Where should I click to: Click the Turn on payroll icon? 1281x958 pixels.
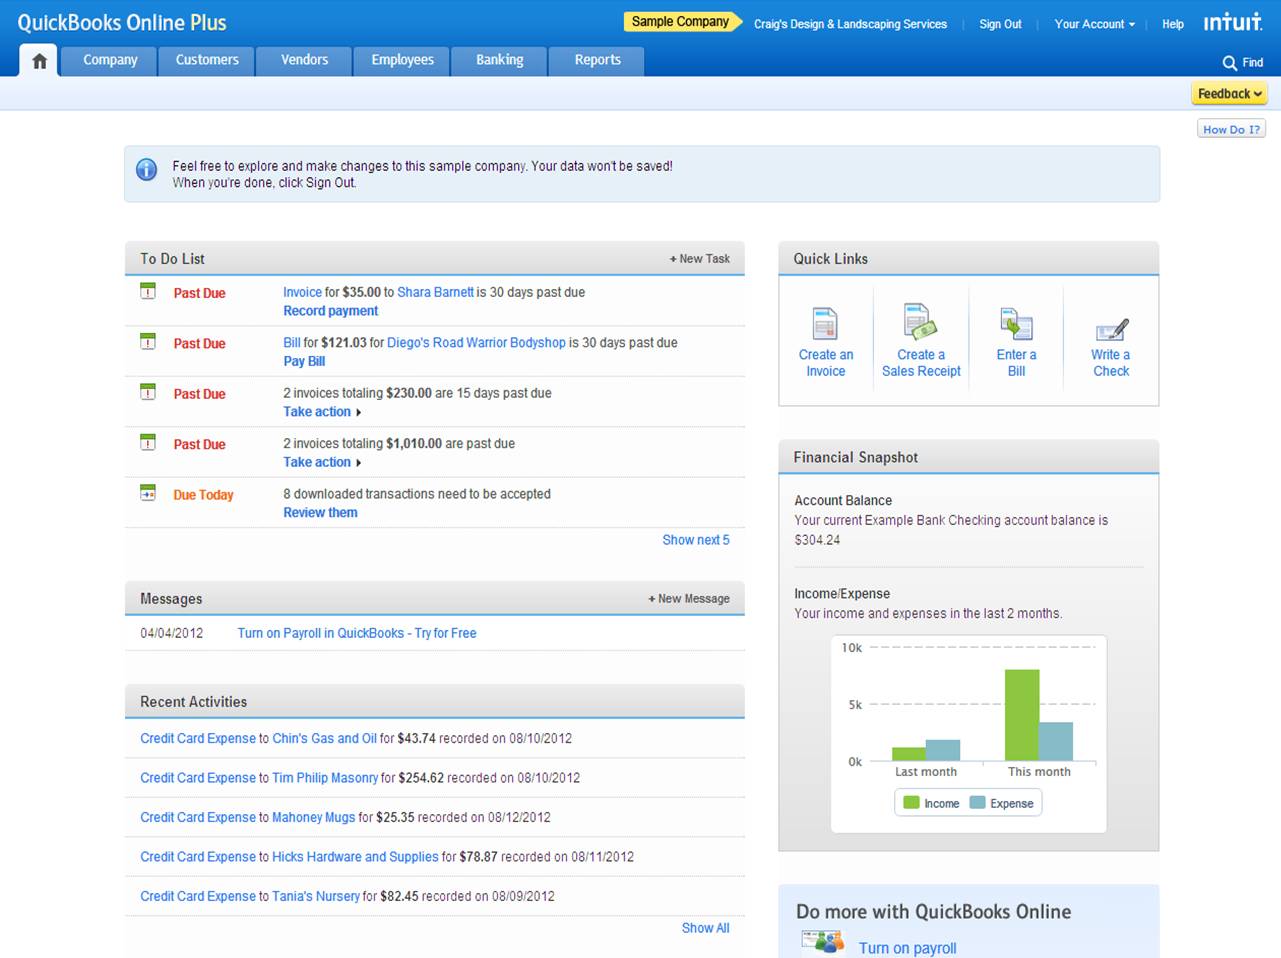coord(822,942)
